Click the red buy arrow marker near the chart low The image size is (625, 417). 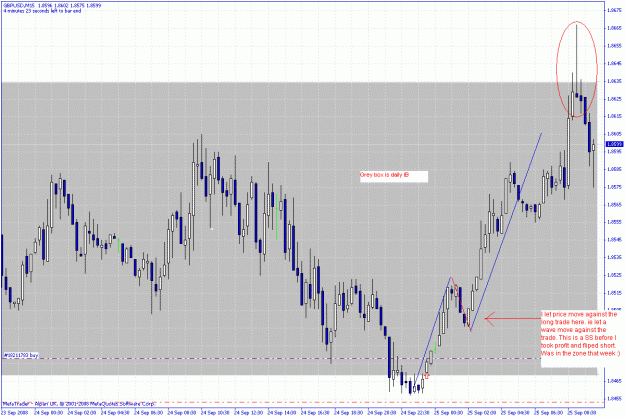pos(427,376)
